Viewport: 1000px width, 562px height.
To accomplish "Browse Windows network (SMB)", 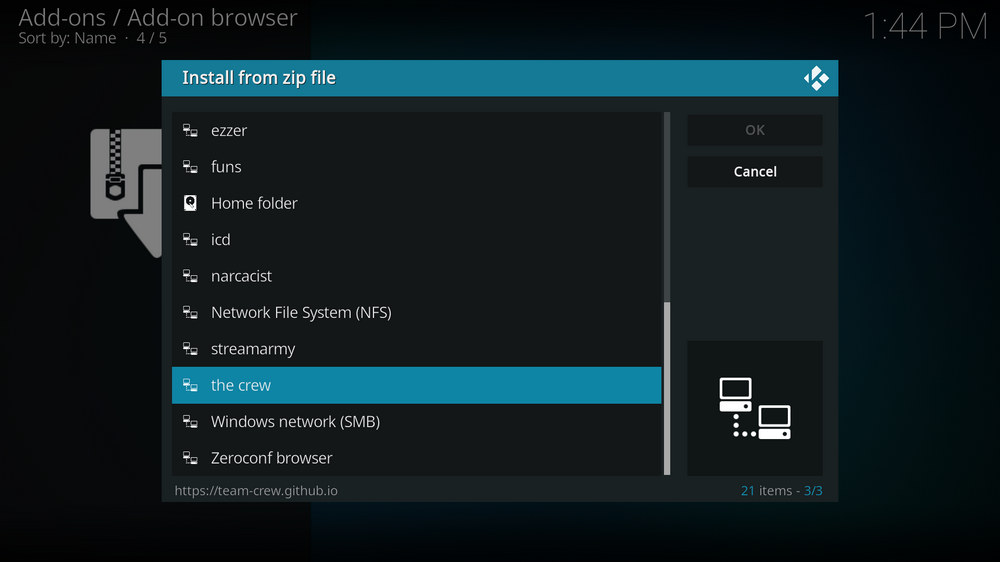I will click(295, 422).
